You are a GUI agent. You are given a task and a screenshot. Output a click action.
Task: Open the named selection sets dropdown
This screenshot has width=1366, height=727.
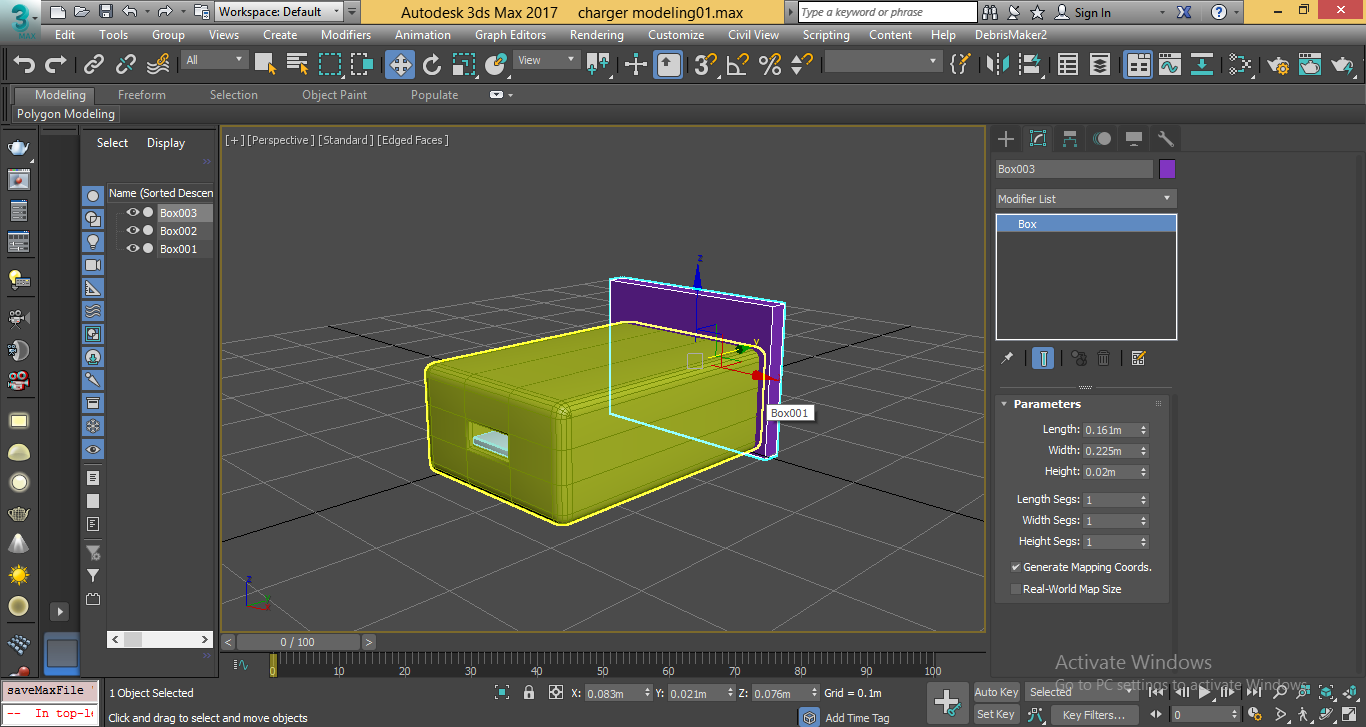pos(883,62)
